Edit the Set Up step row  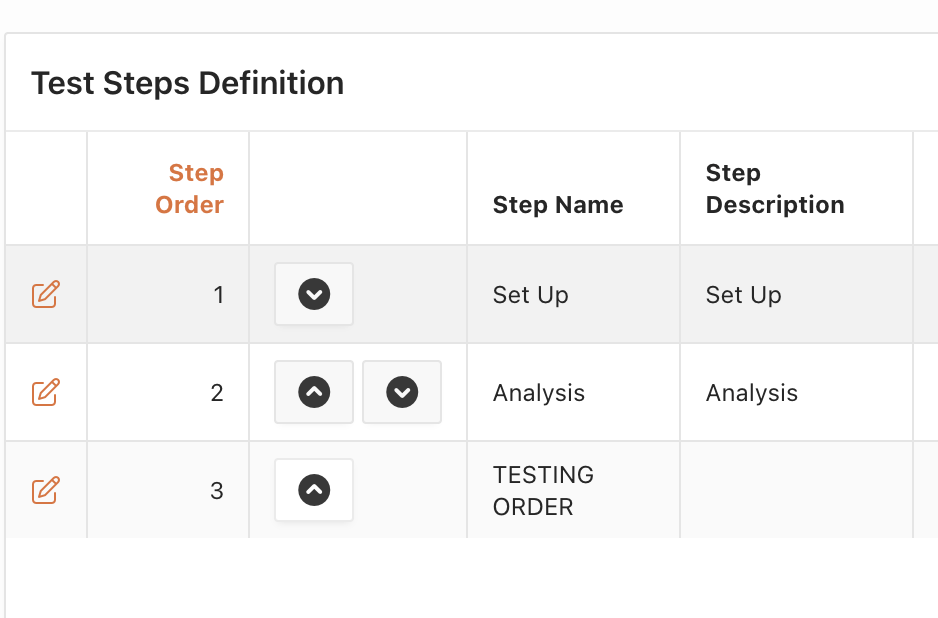point(45,294)
